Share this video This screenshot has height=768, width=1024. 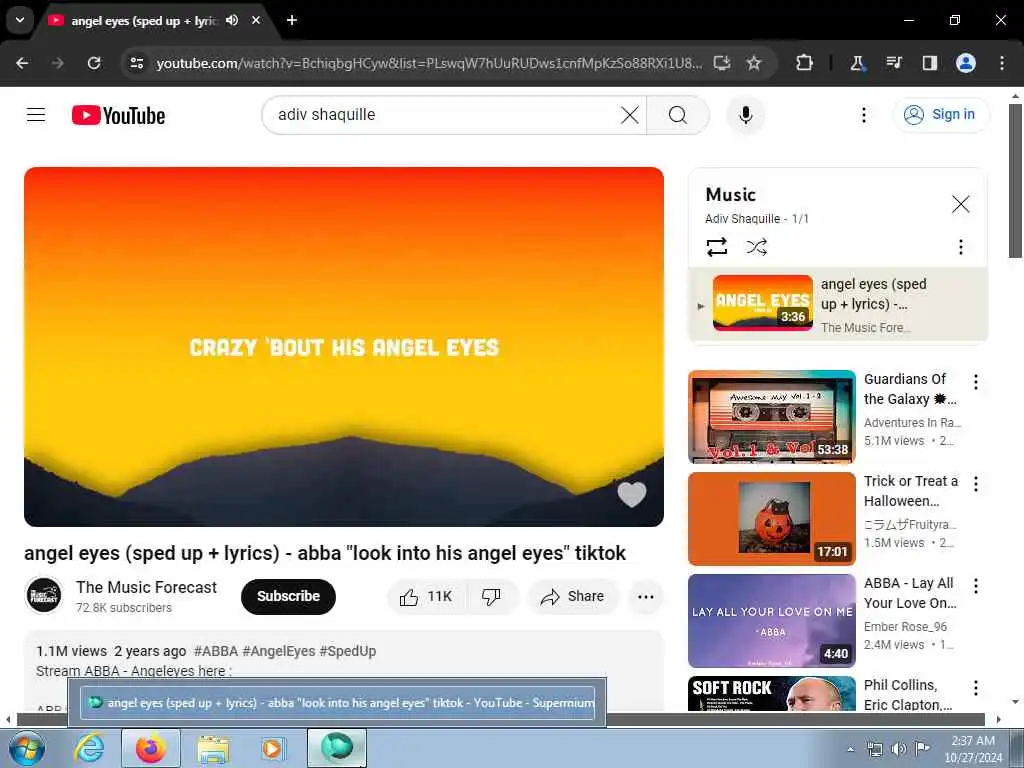click(x=572, y=596)
